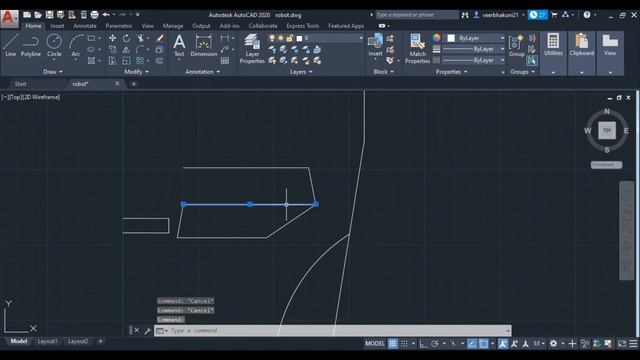This screenshot has height=360, width=640.
Task: Expand the Properties panel
Action: tap(451, 72)
